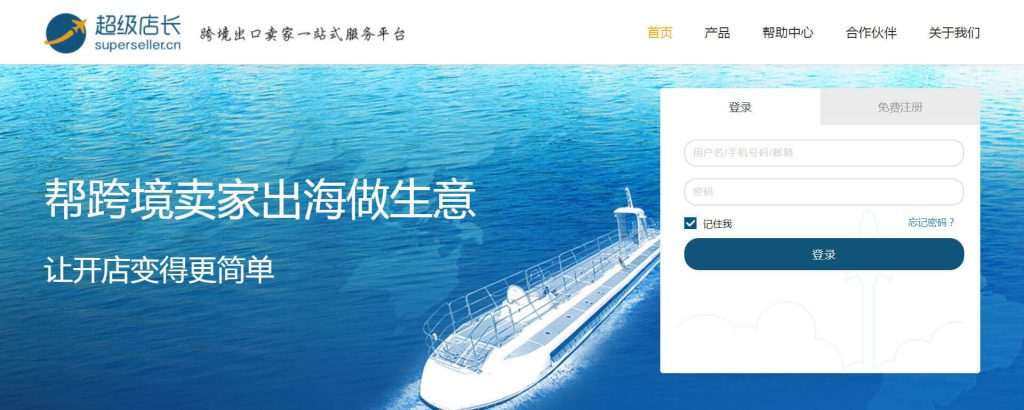Click the dark blue 登录 button
1024x410 pixels.
click(x=824, y=254)
